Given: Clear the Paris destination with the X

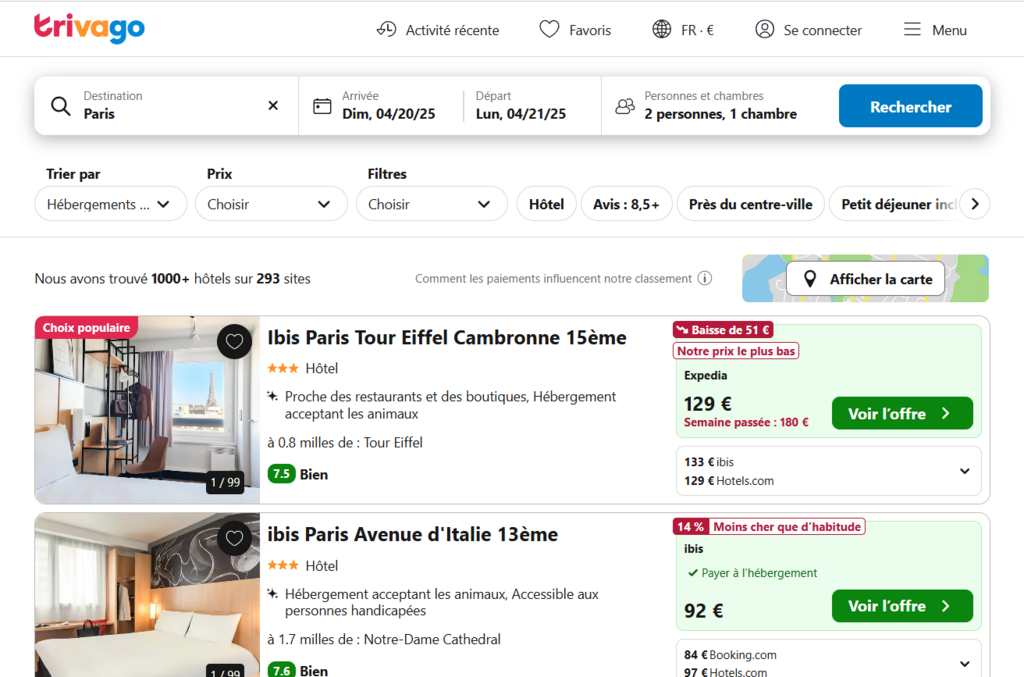Looking at the screenshot, I should 272,105.
